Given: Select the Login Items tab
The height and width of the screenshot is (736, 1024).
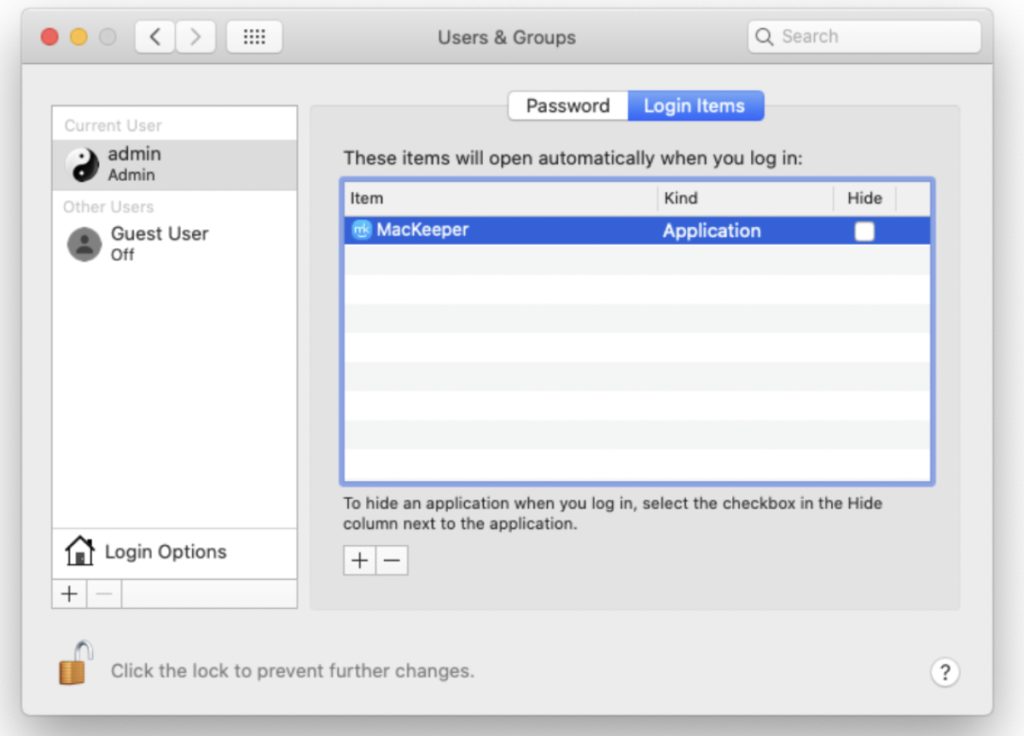Looking at the screenshot, I should [x=695, y=106].
